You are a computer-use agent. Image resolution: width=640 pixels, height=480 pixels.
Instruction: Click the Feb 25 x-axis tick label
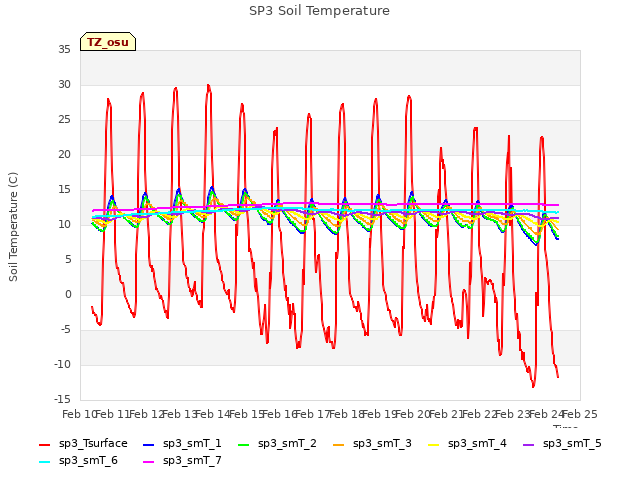(580, 415)
